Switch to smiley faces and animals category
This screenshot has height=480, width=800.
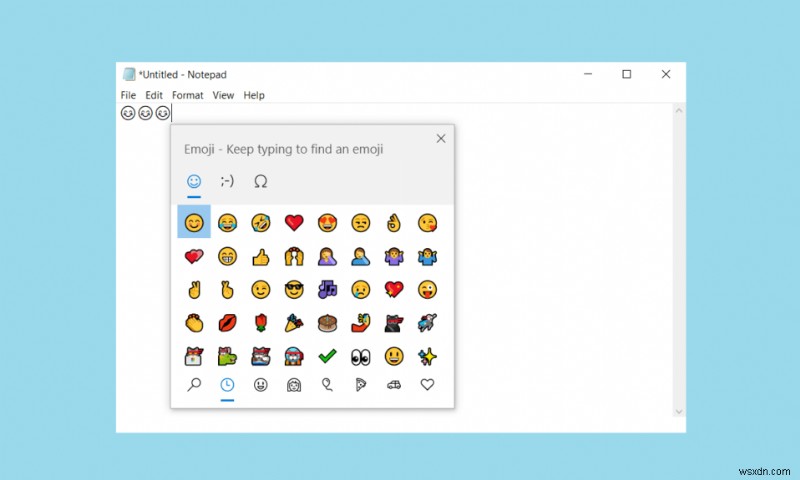[261, 385]
